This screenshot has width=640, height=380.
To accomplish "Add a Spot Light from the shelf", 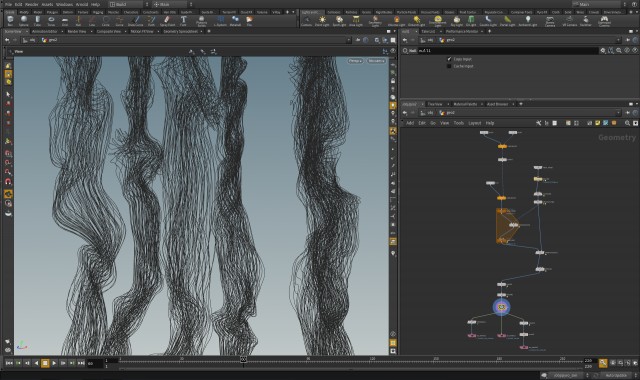I will [x=339, y=20].
